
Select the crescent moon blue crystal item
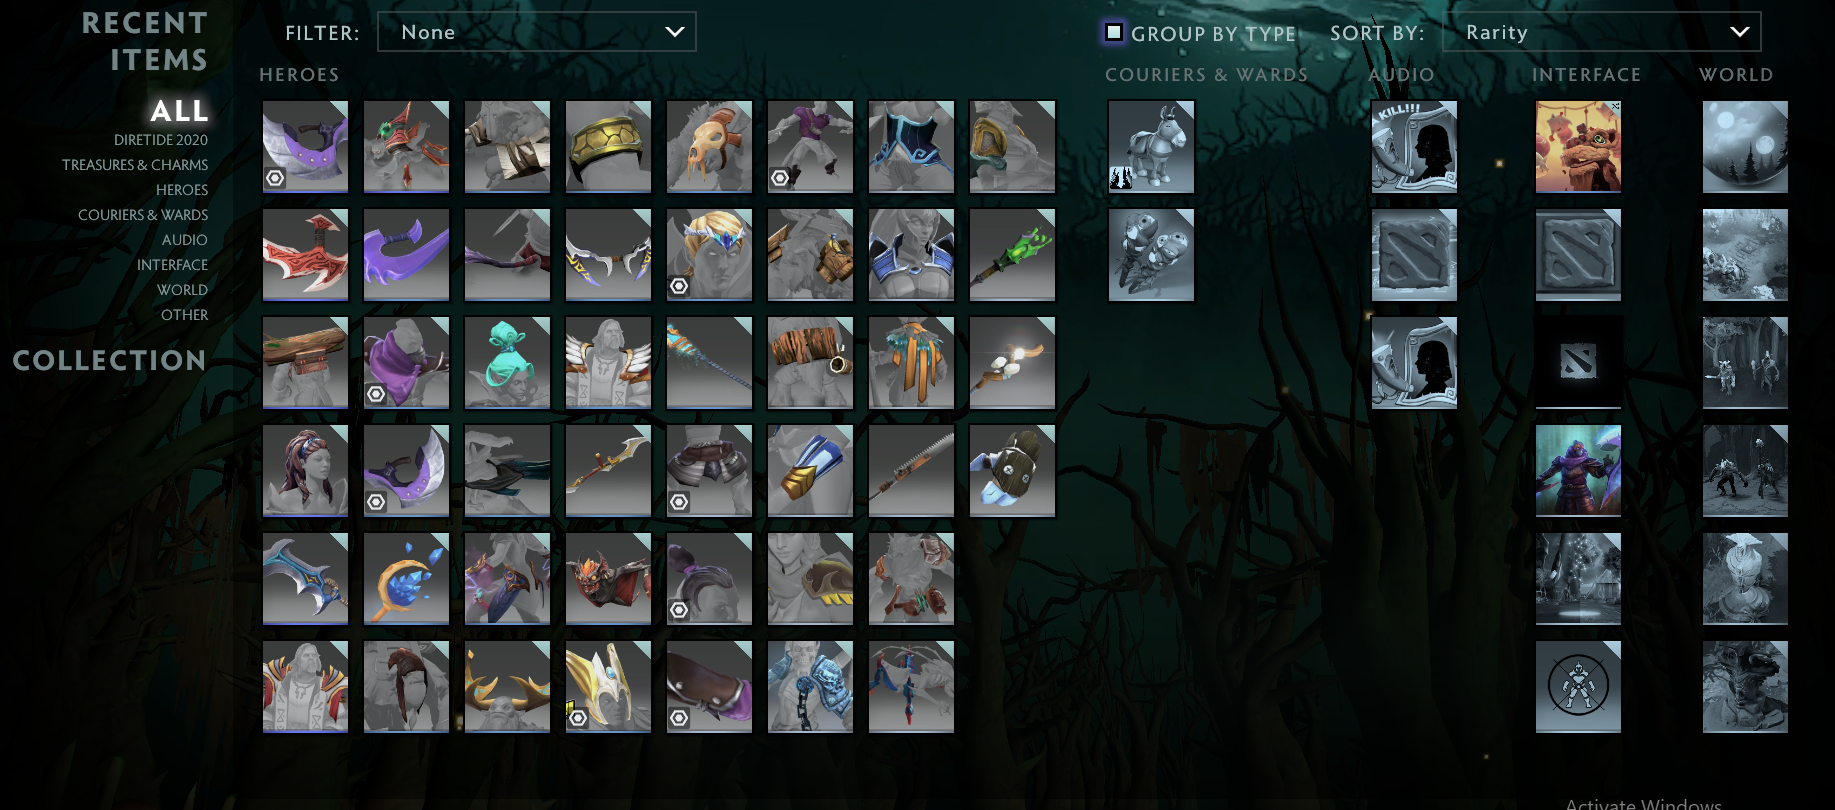click(x=406, y=578)
